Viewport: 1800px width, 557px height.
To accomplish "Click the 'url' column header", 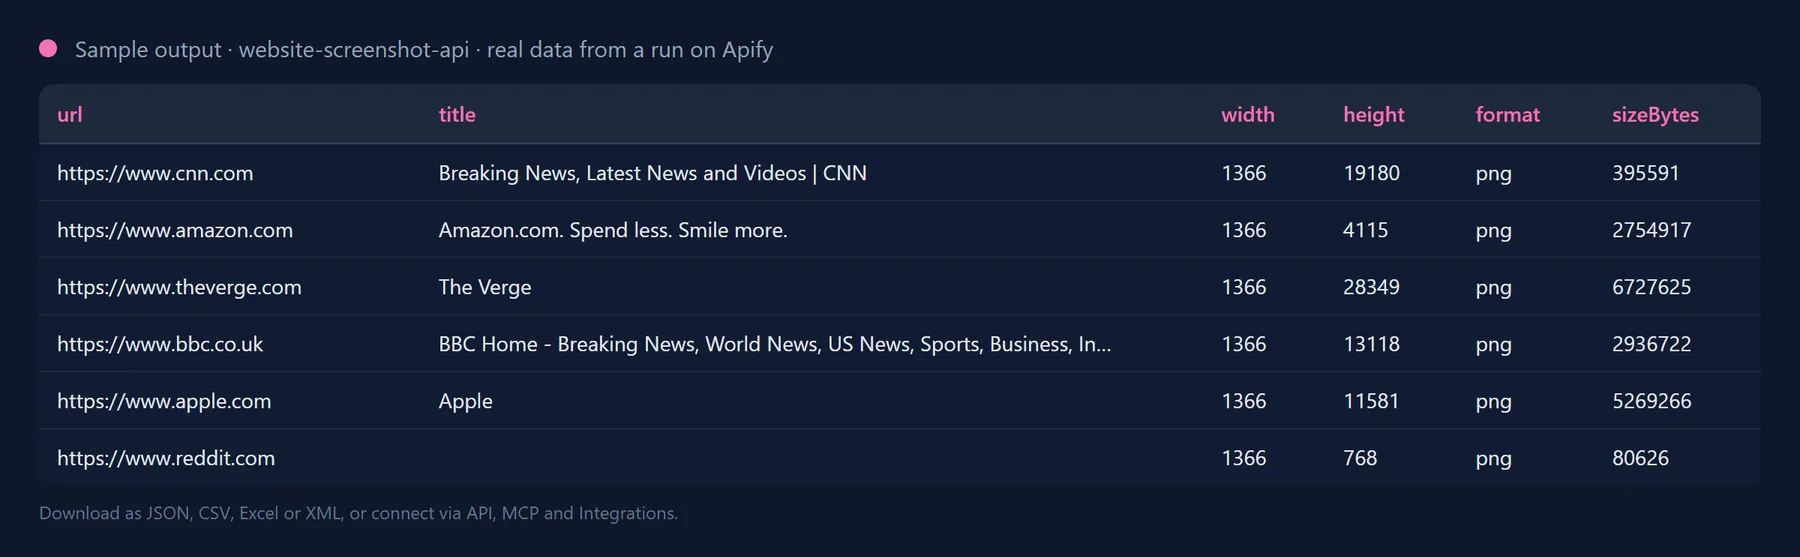I will (x=70, y=115).
